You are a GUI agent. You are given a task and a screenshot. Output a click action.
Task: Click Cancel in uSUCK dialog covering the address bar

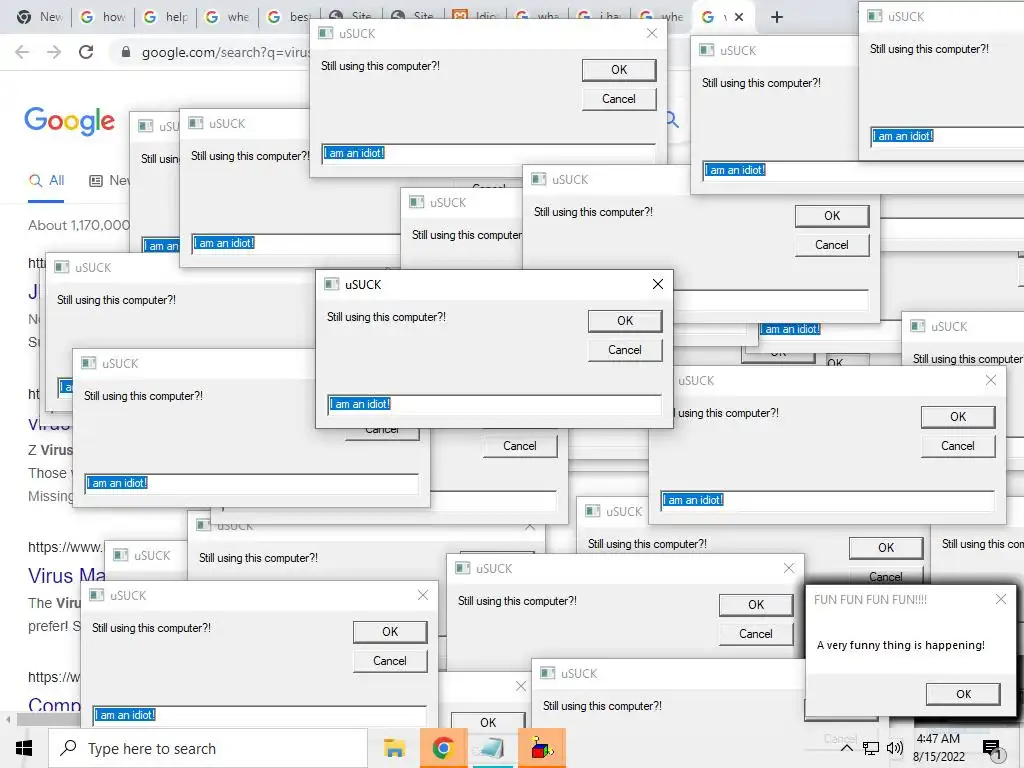click(619, 99)
